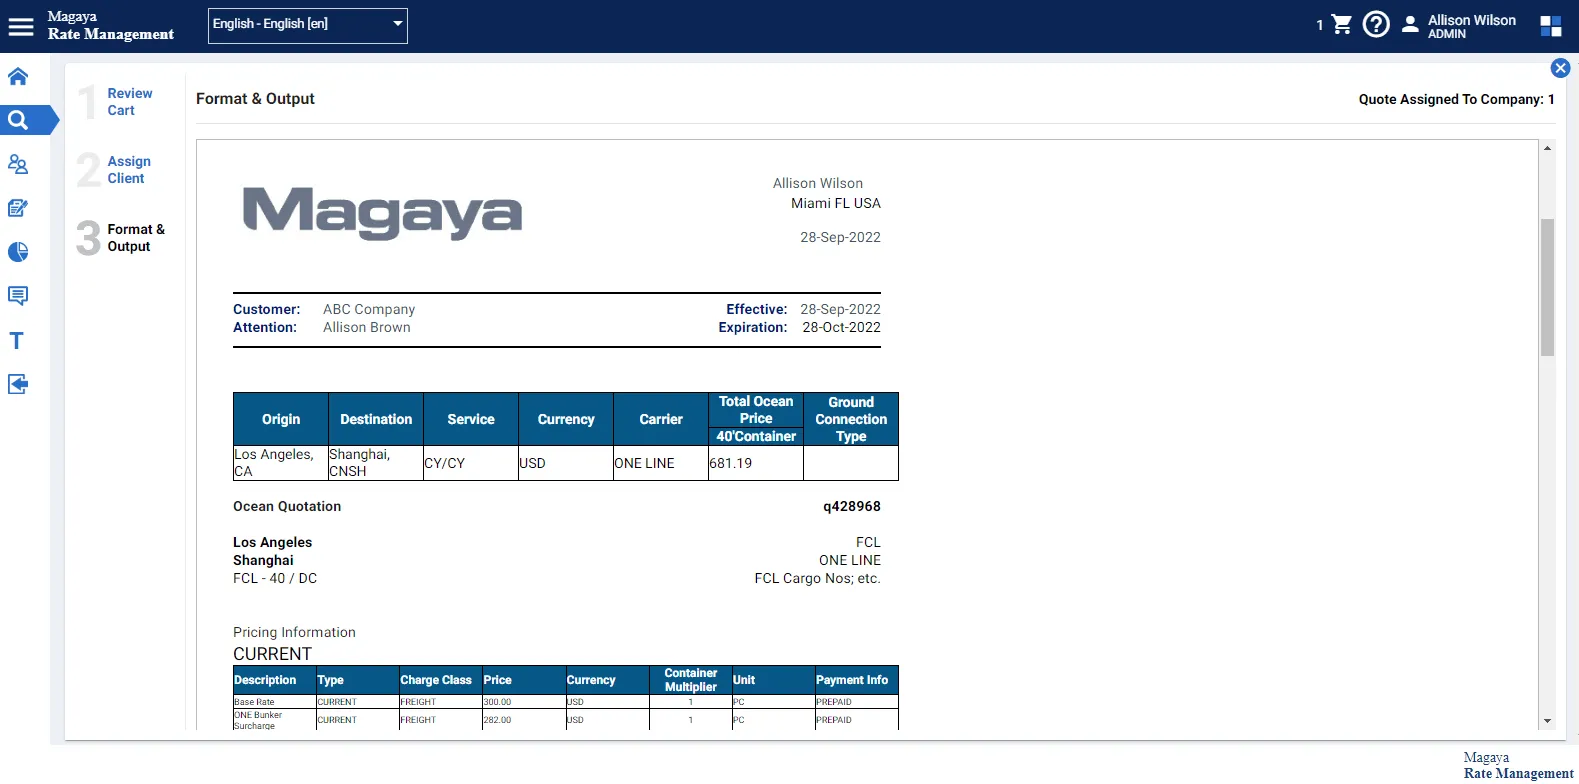
Task: Click the expiration date 28-Oct-2022
Action: (x=842, y=327)
